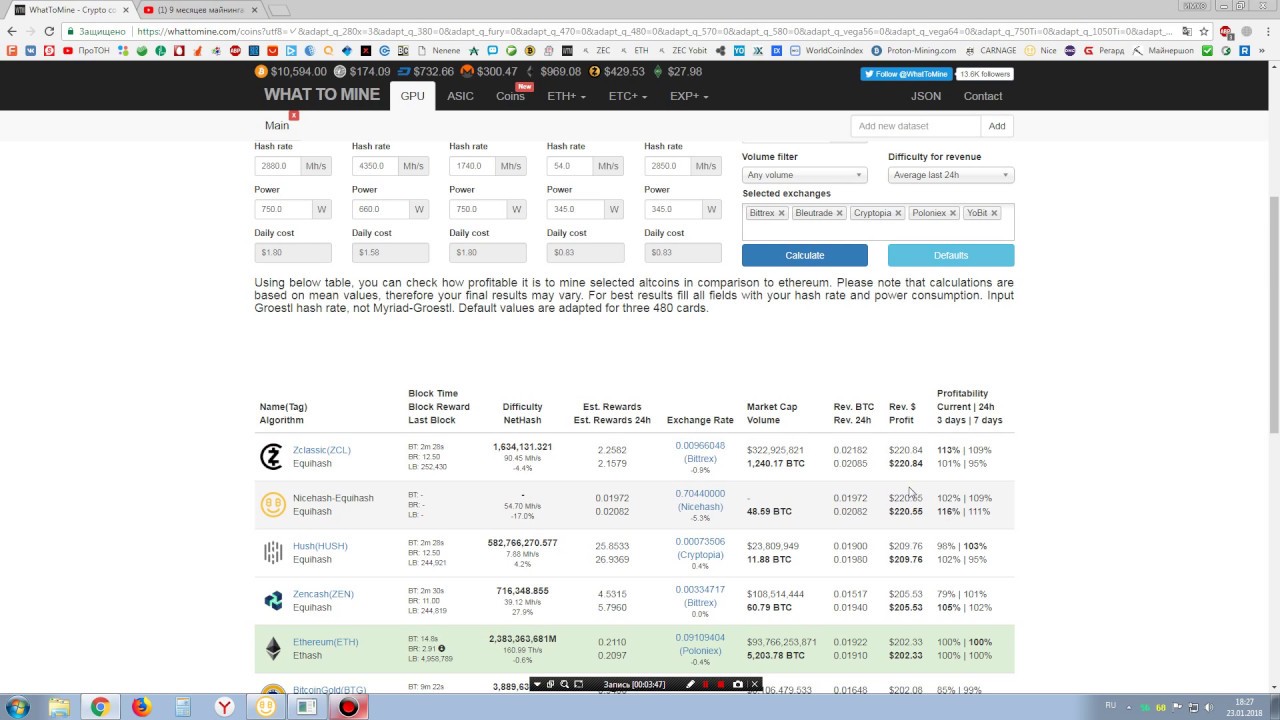Click the pencil draw icon in recorder bar
This screenshot has width=1280, height=720.
pos(690,685)
